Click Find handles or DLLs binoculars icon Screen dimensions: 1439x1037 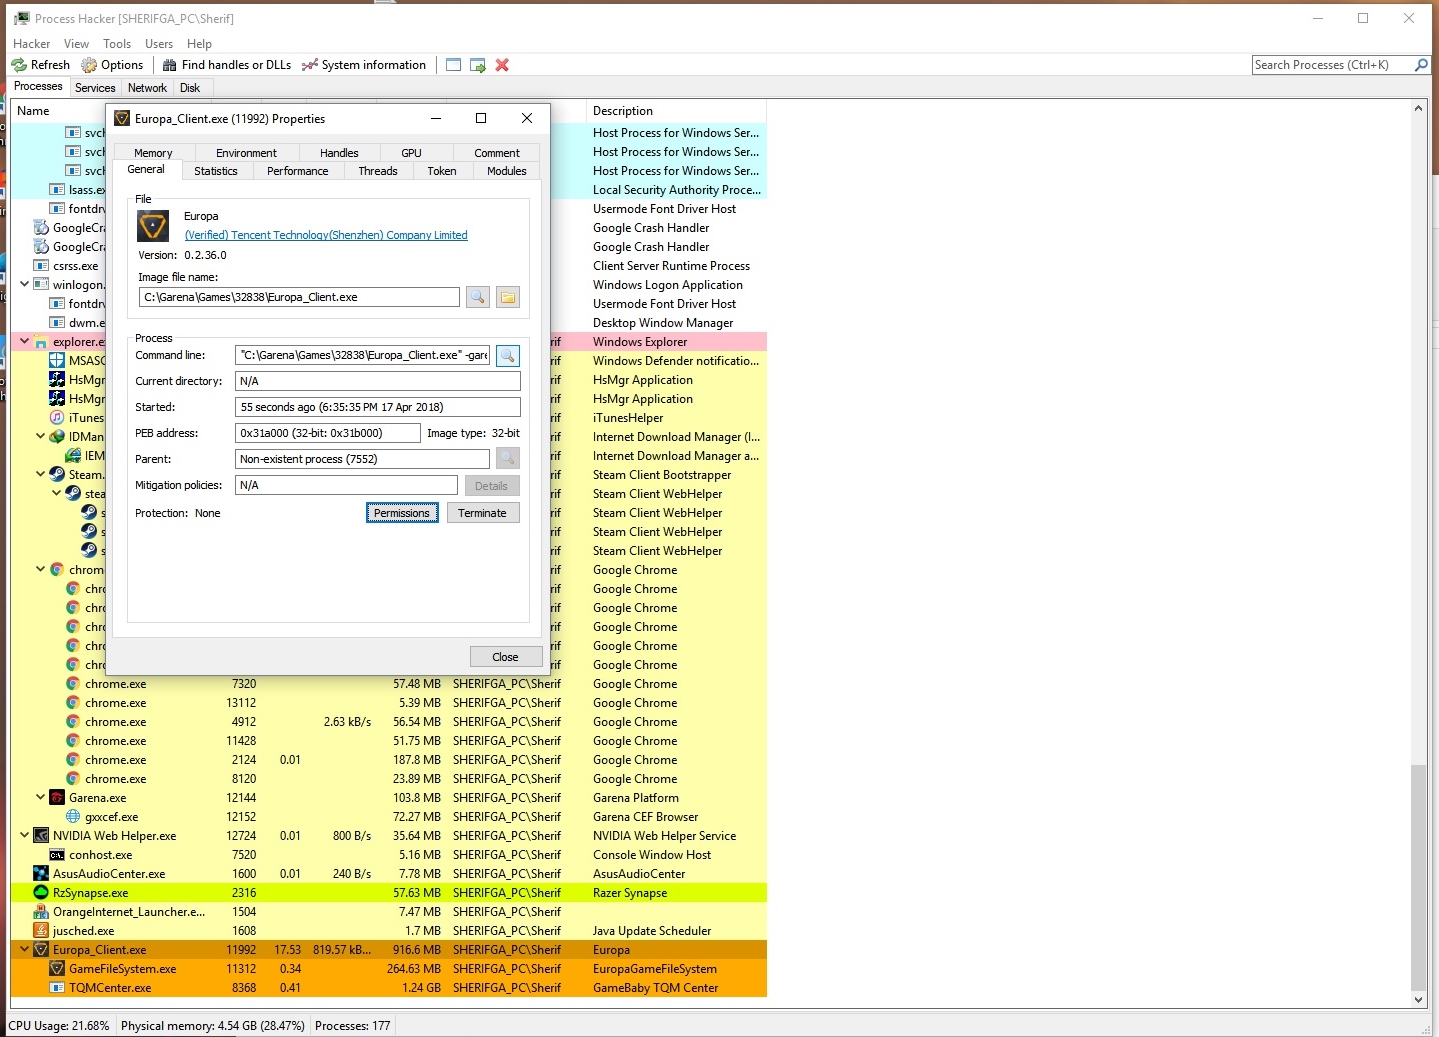(x=170, y=65)
